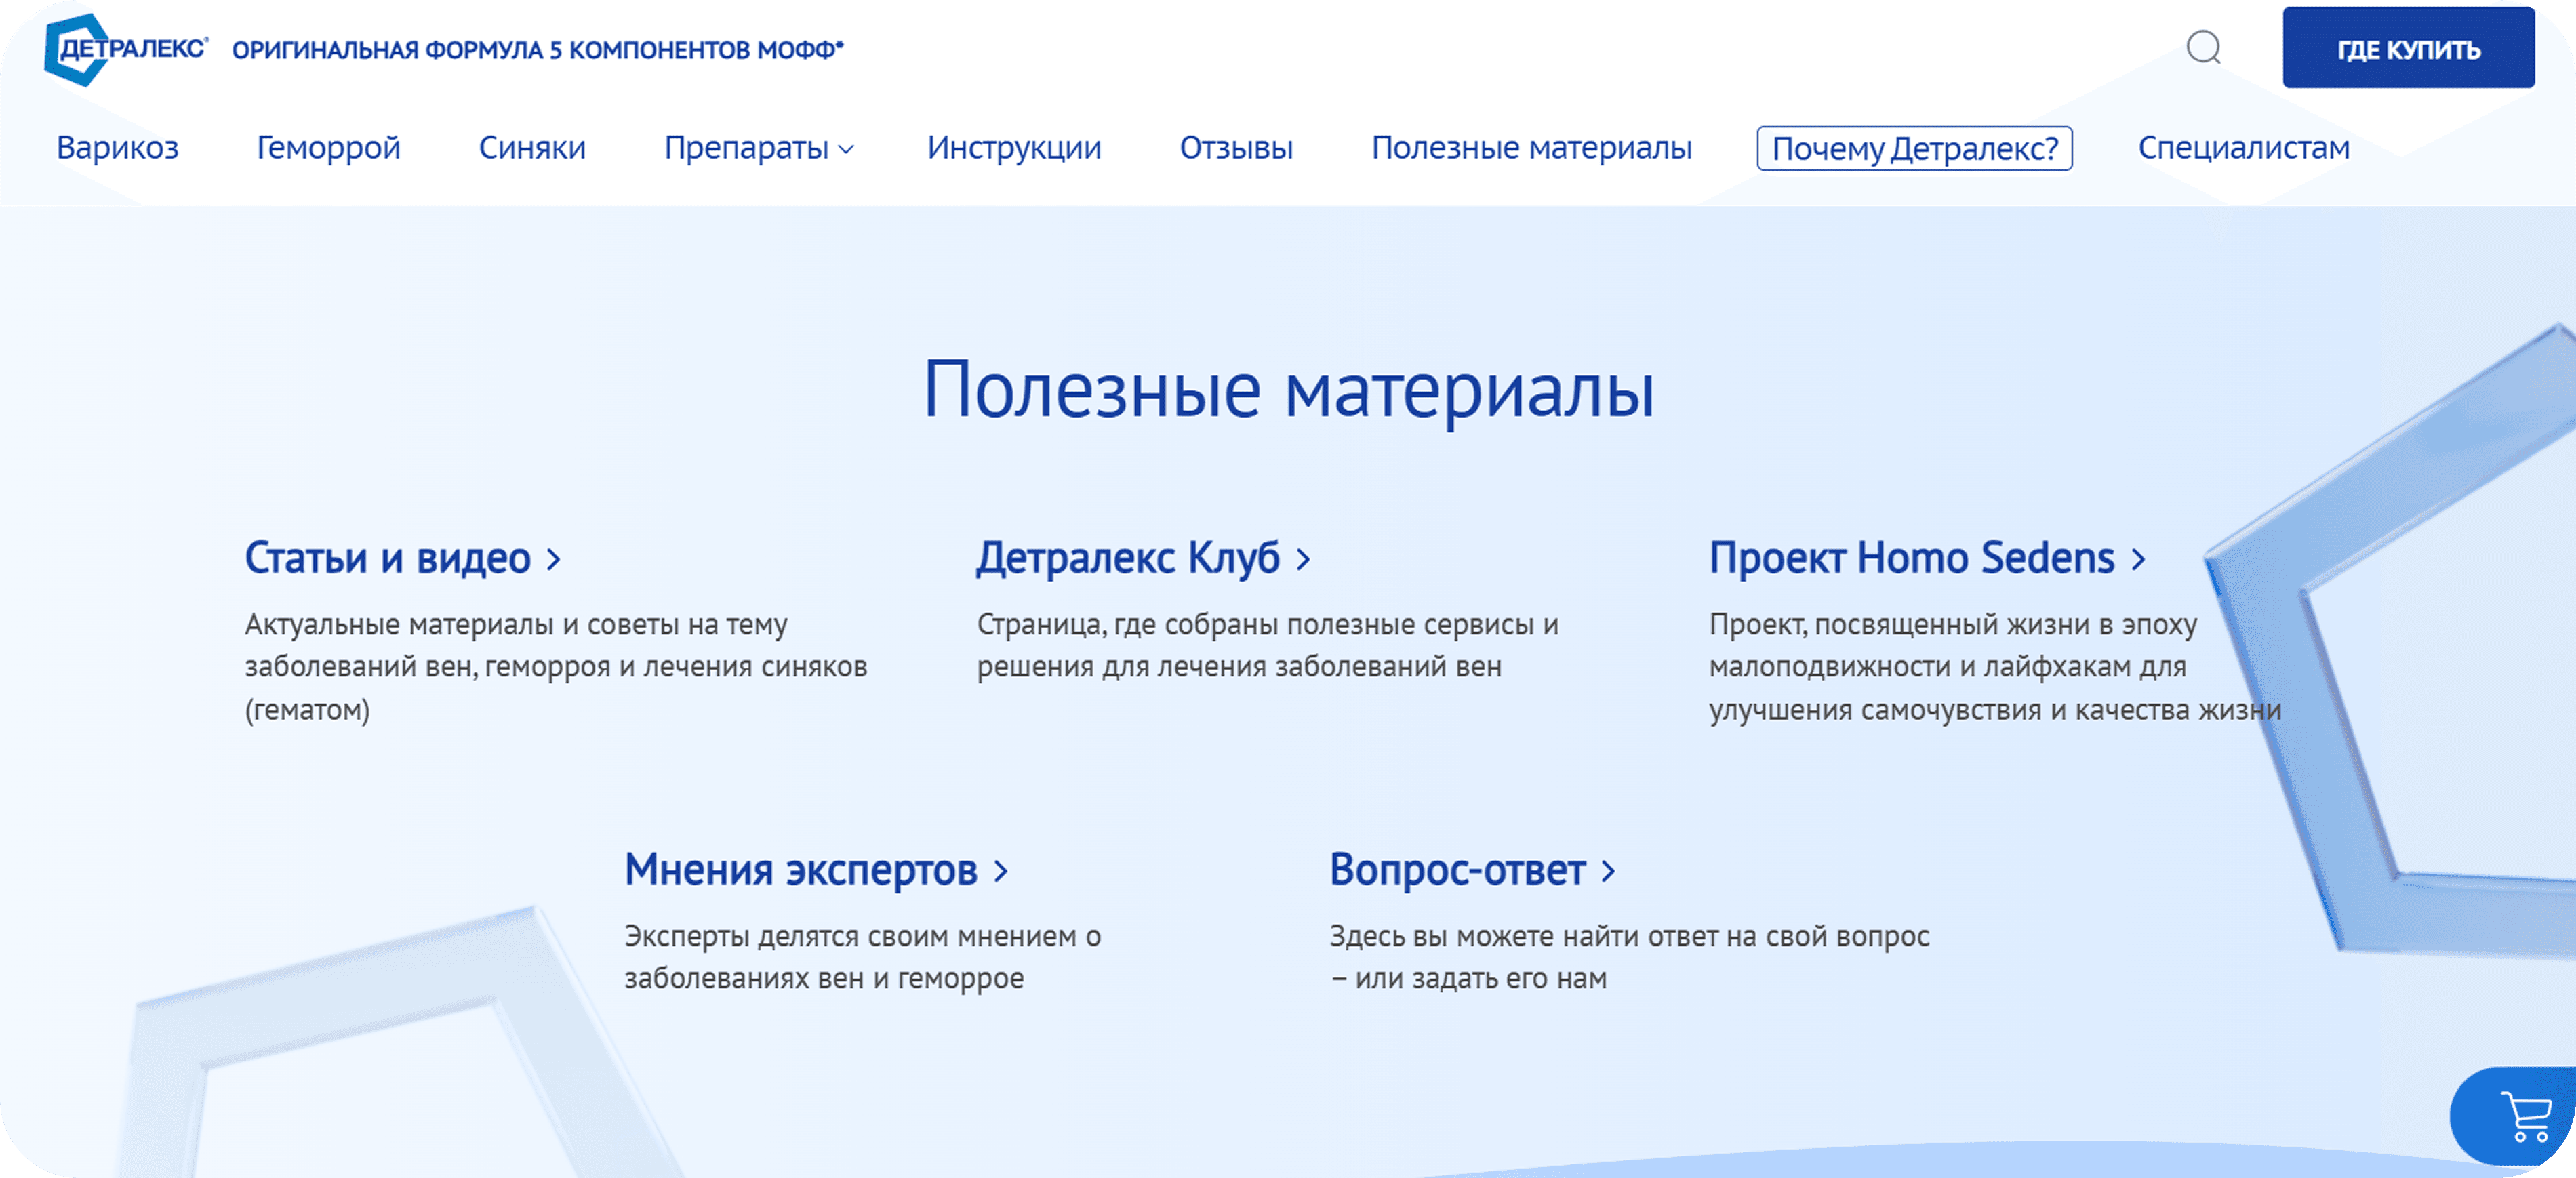Open the Статьи и видео link
Viewport: 2576px width, 1178px height.
coord(387,558)
